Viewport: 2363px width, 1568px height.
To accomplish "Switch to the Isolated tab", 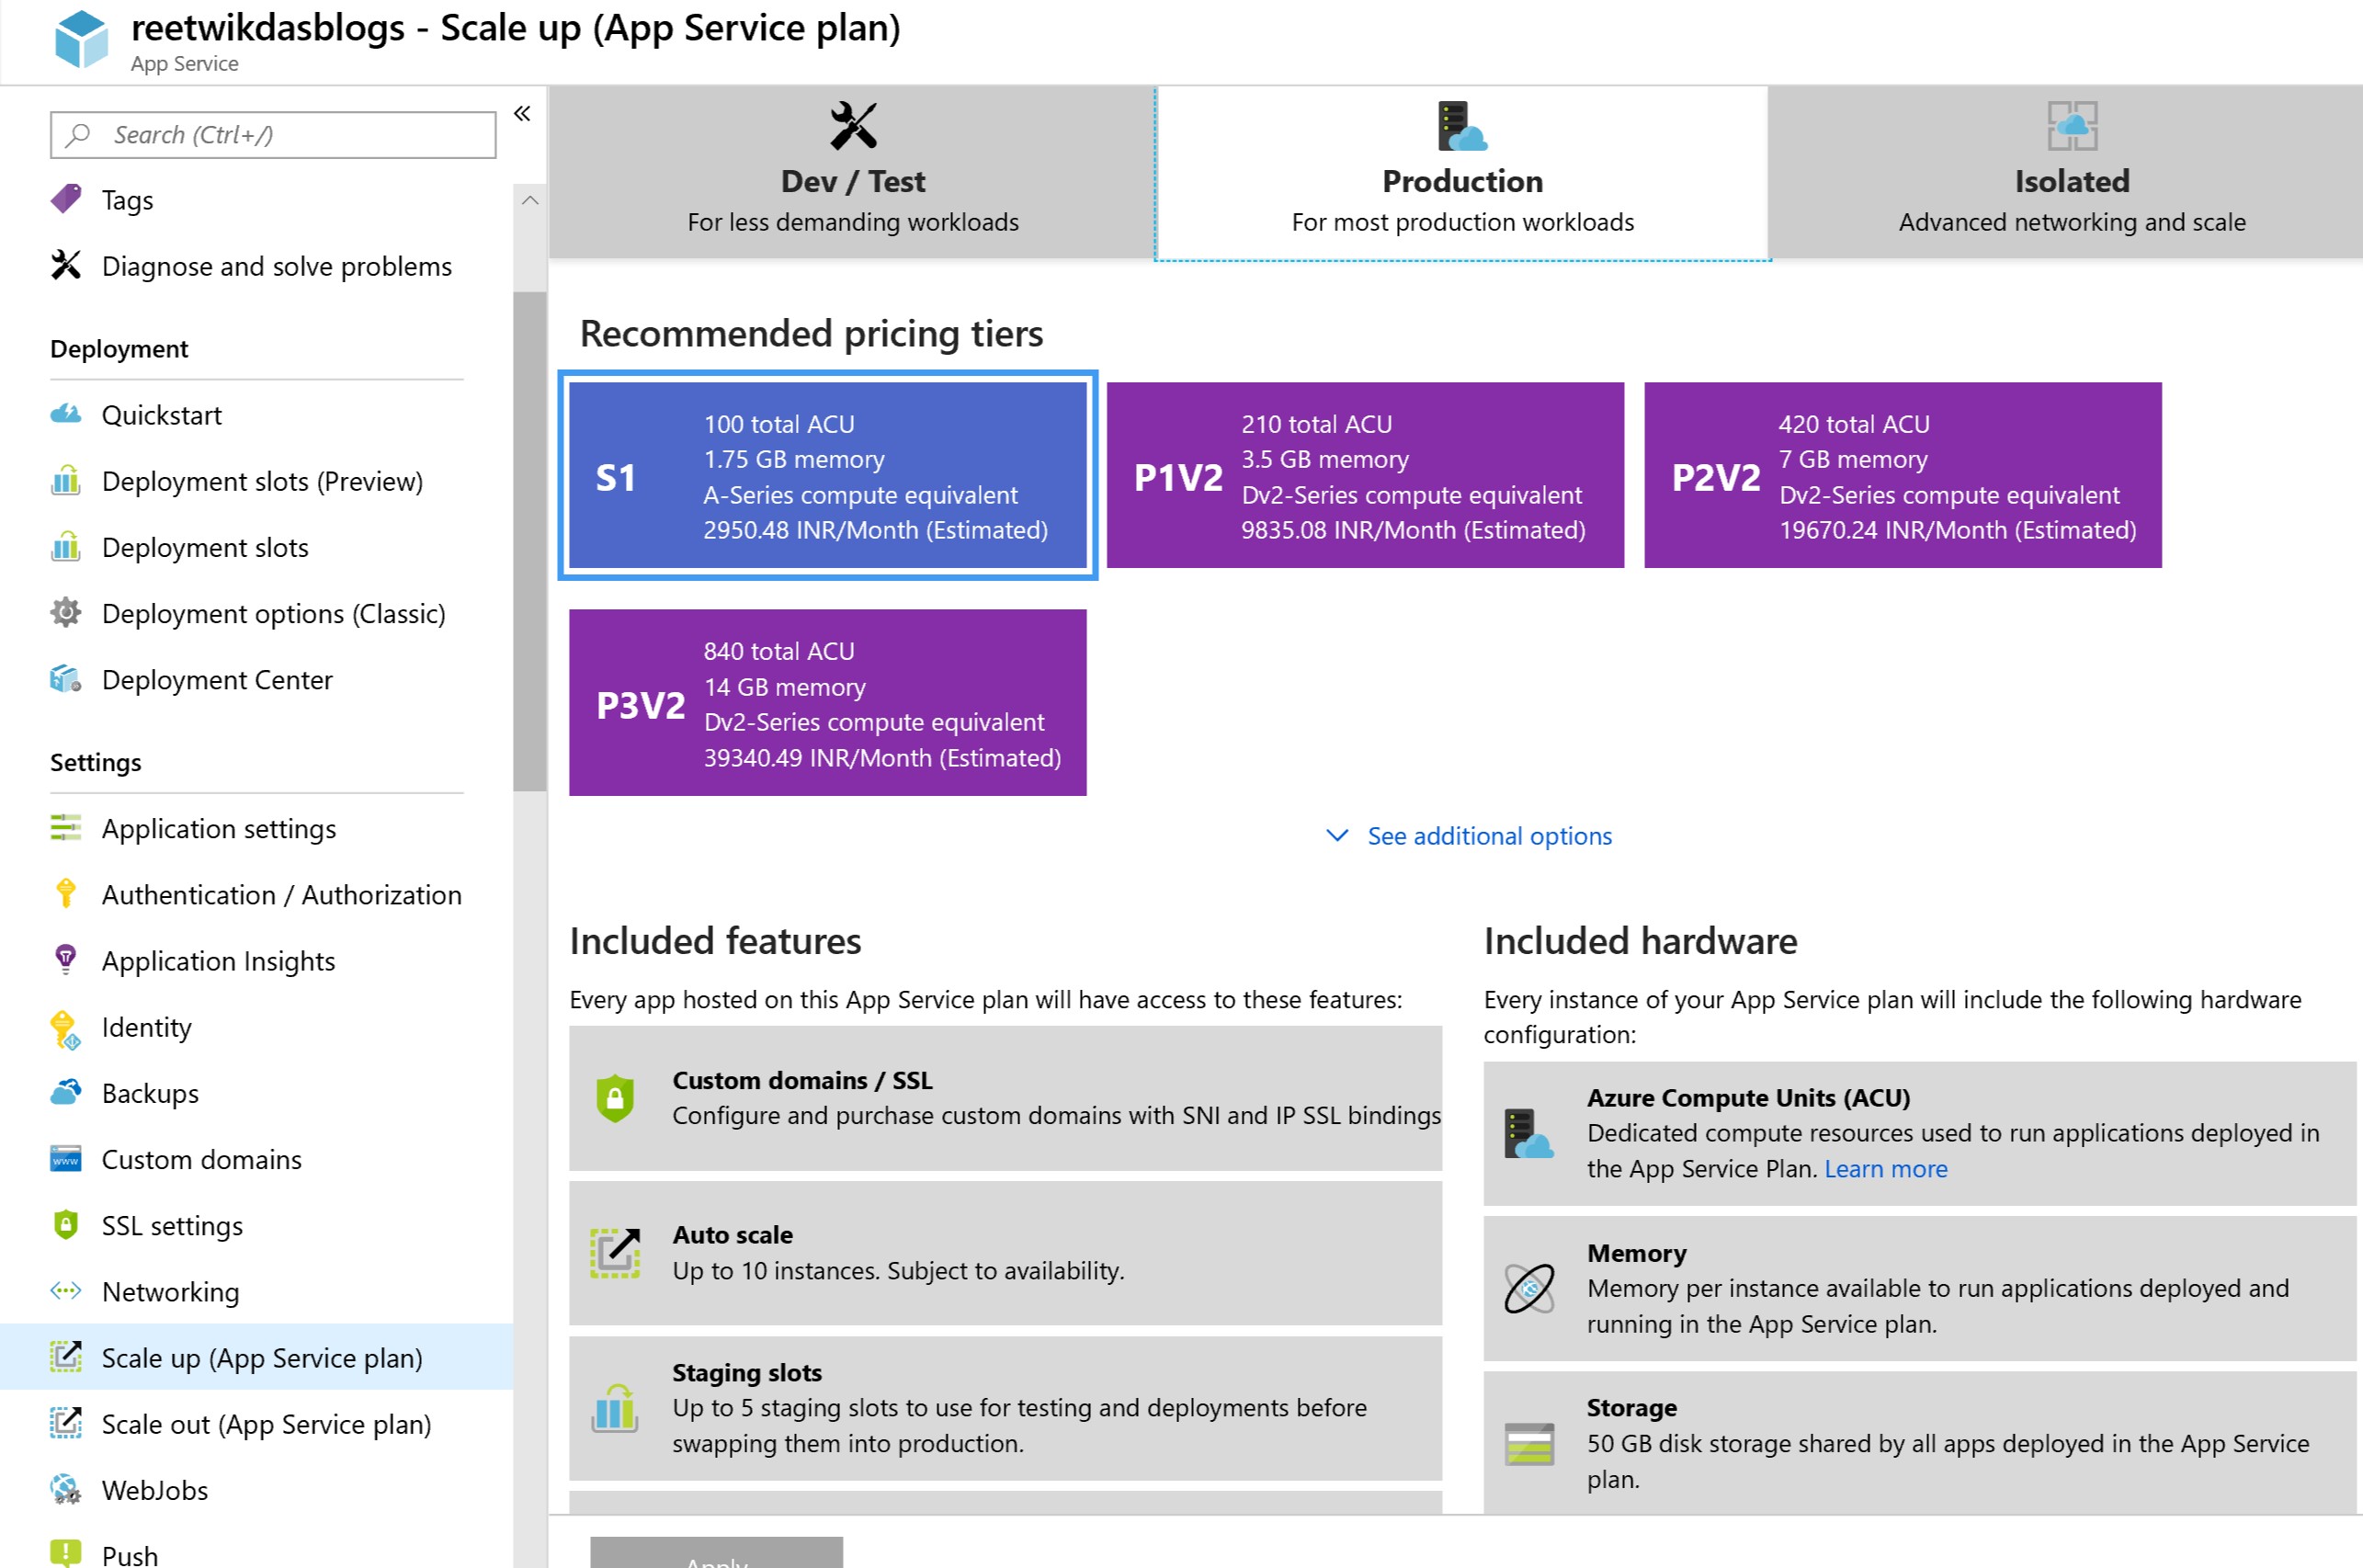I will [2070, 173].
